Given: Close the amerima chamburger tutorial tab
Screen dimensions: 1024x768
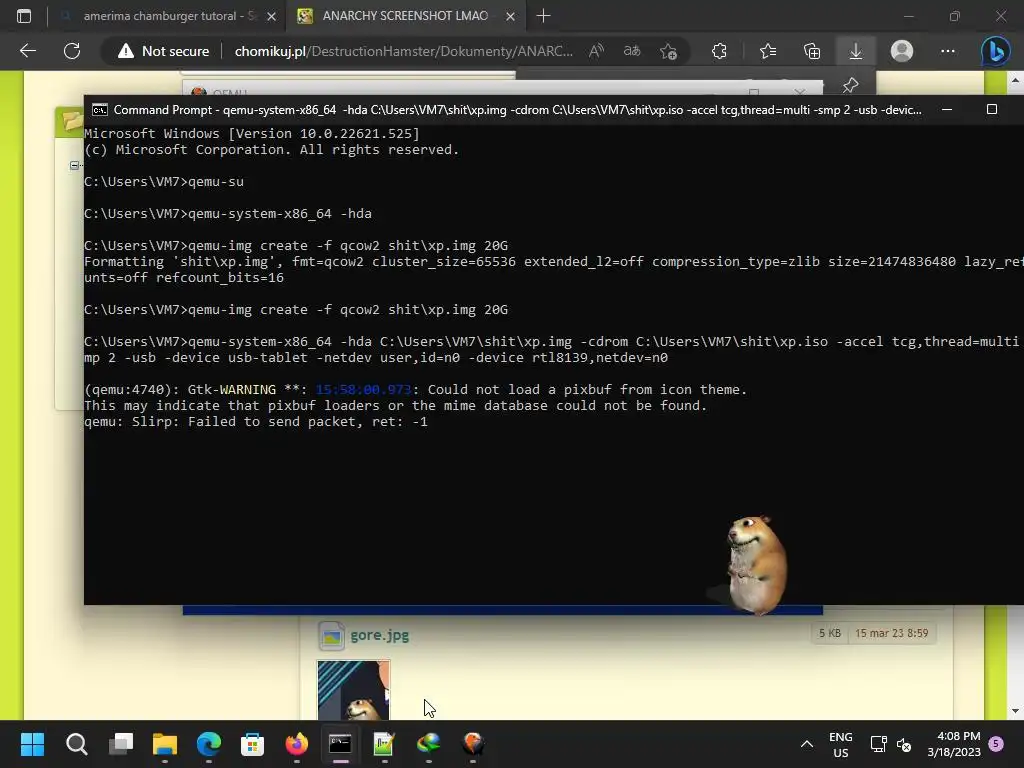Looking at the screenshot, I should click(271, 16).
